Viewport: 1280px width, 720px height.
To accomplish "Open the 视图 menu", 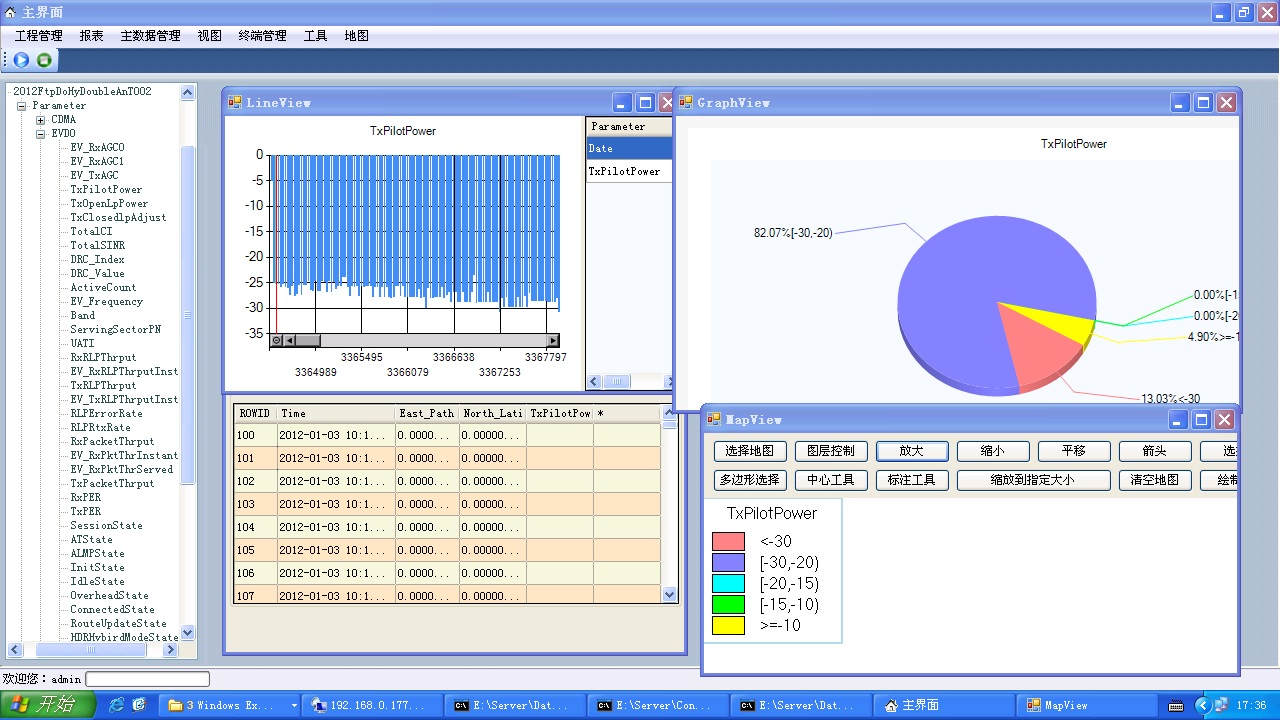I will click(210, 35).
